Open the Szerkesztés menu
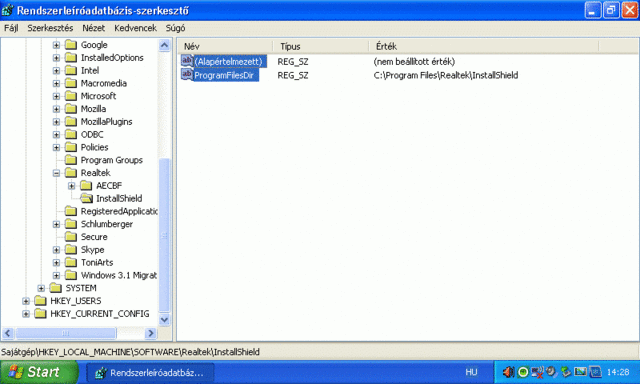The height and width of the screenshot is (384, 640). click(50, 28)
